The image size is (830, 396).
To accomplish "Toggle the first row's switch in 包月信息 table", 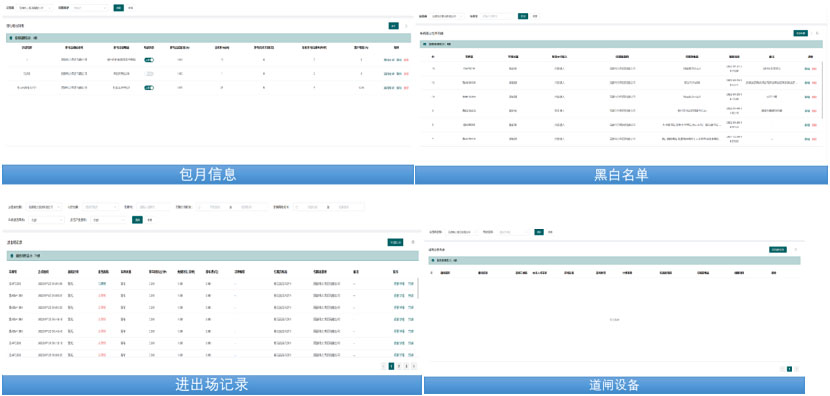I will 149,60.
